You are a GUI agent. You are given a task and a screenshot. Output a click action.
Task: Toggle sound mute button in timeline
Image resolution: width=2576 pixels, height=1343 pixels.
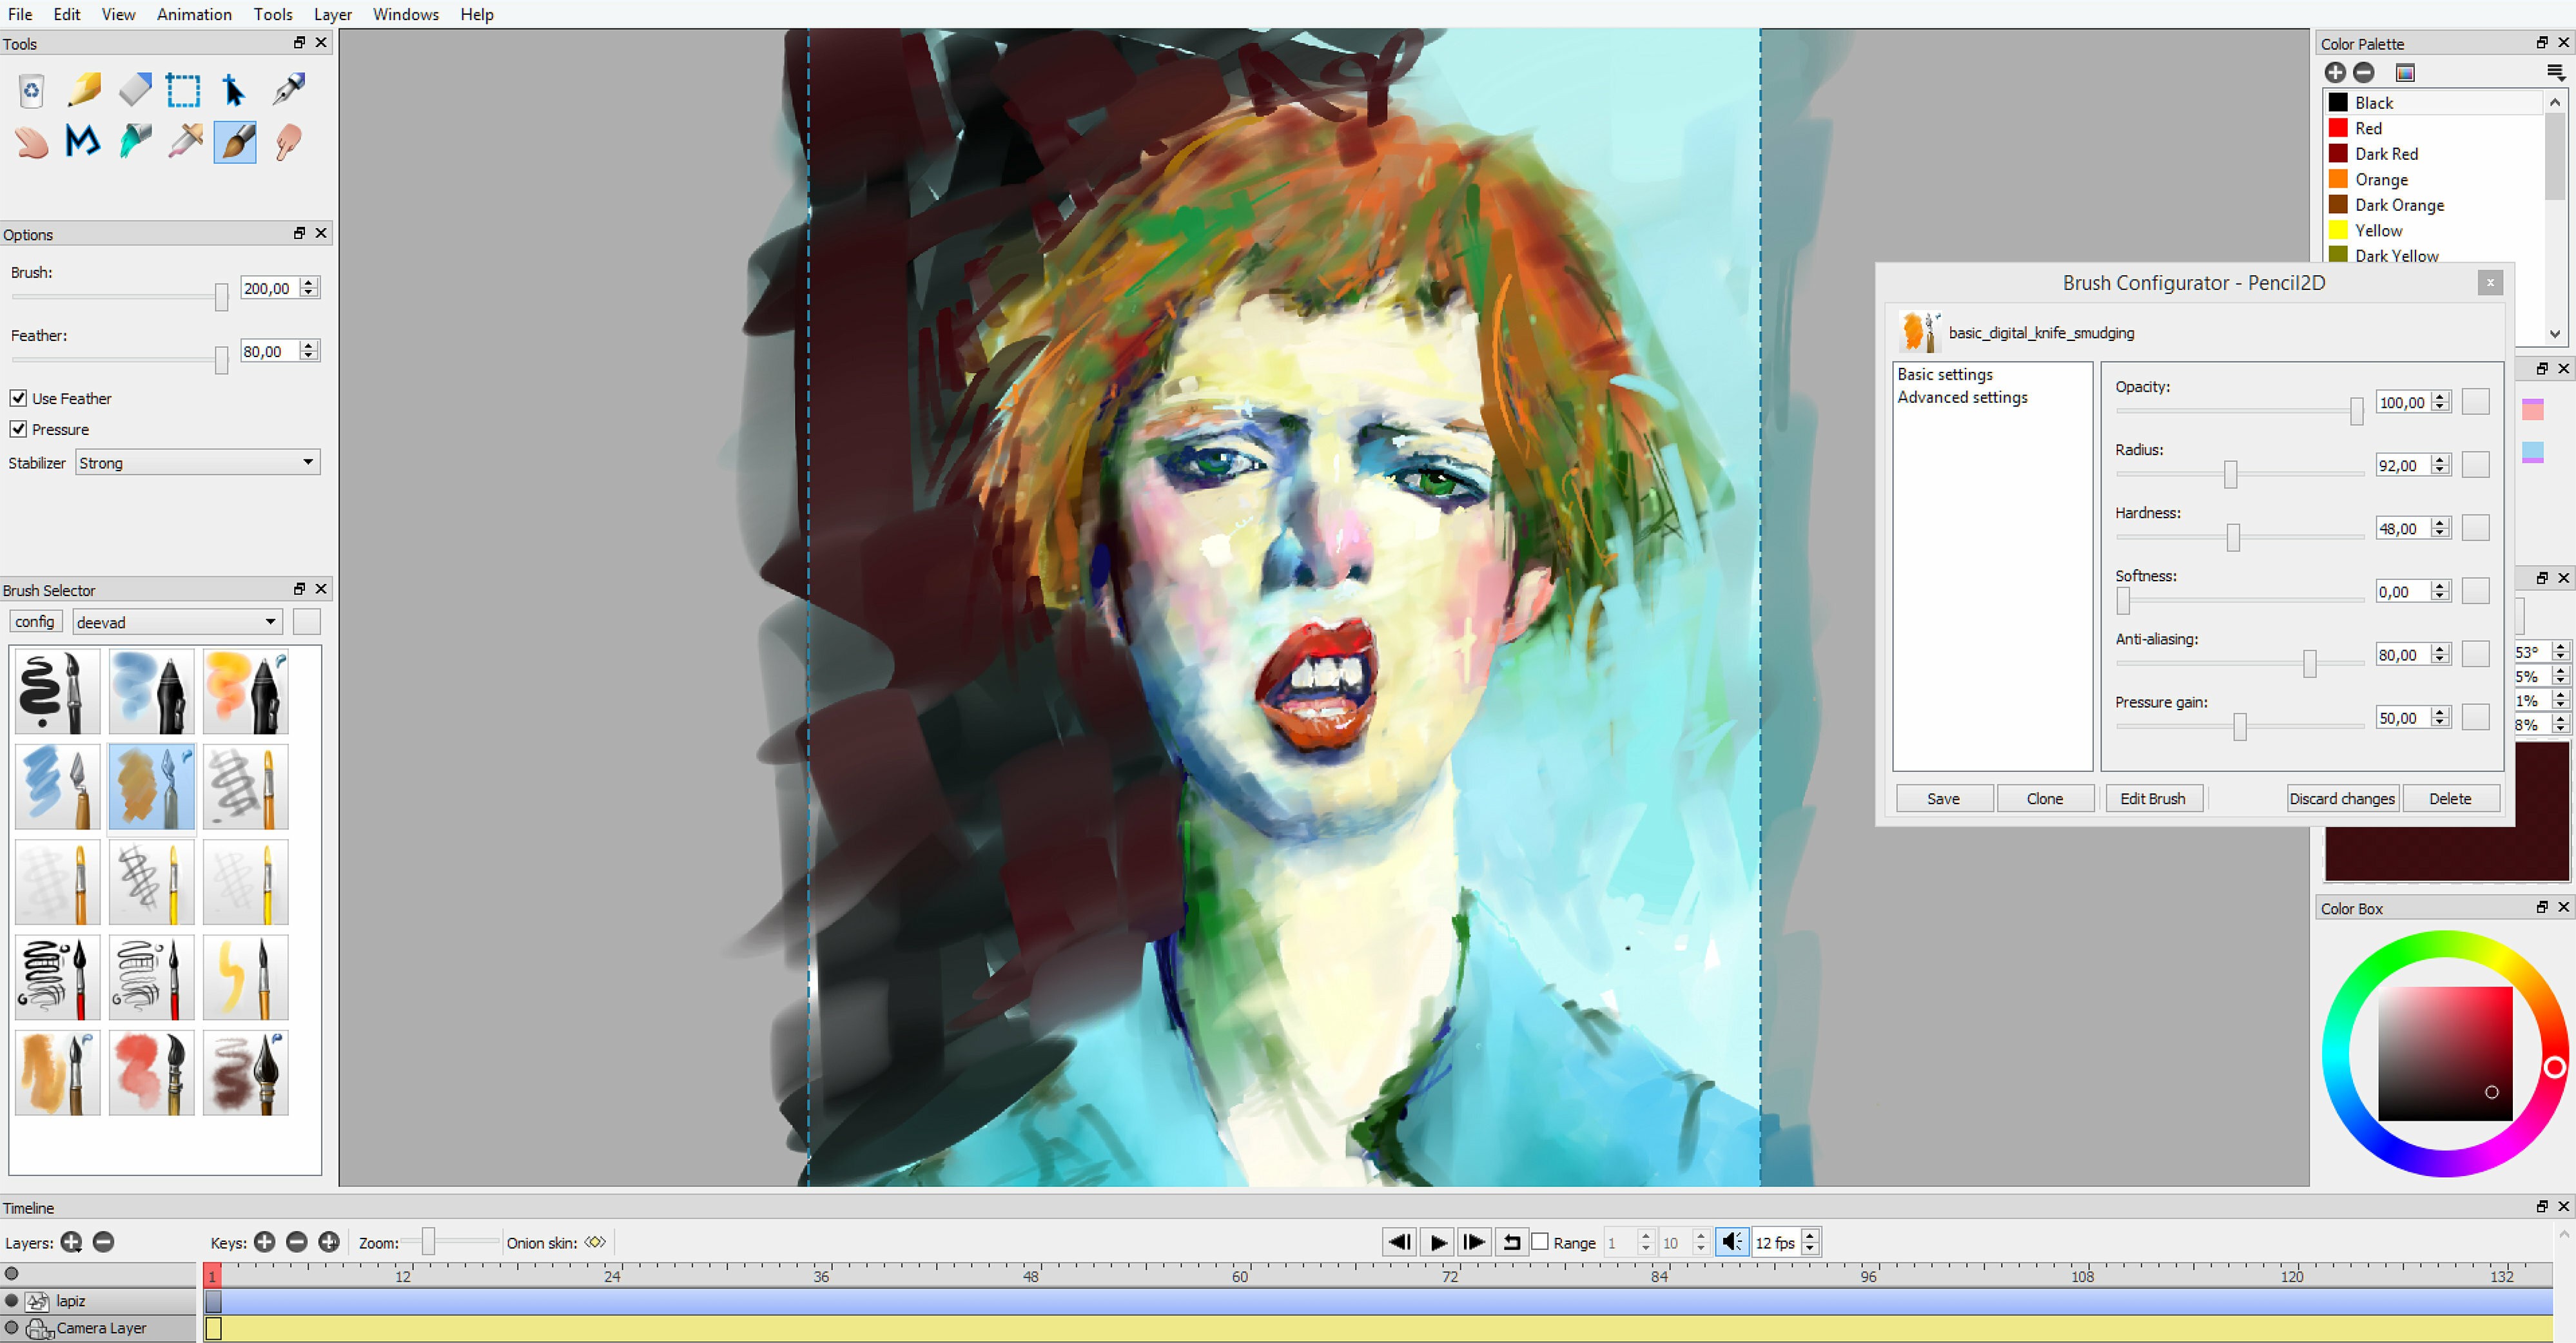tap(1731, 1242)
